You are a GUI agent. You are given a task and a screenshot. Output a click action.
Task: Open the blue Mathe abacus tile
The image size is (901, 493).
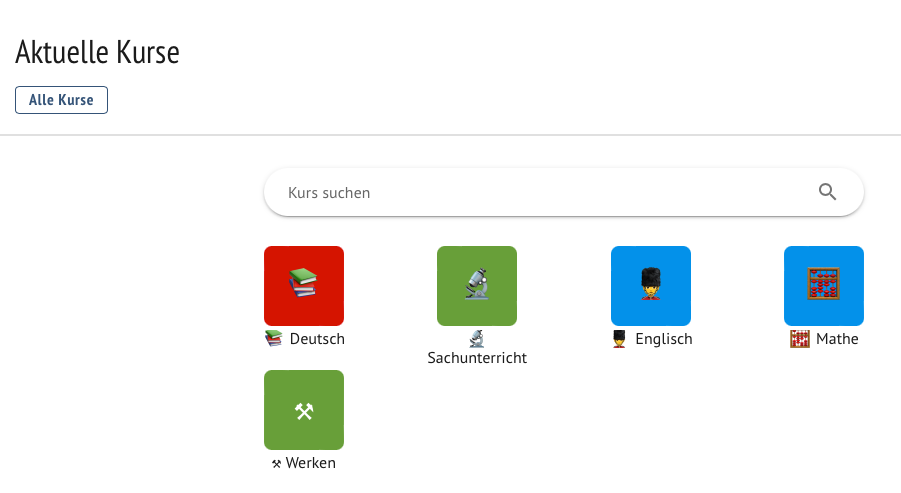tap(824, 286)
